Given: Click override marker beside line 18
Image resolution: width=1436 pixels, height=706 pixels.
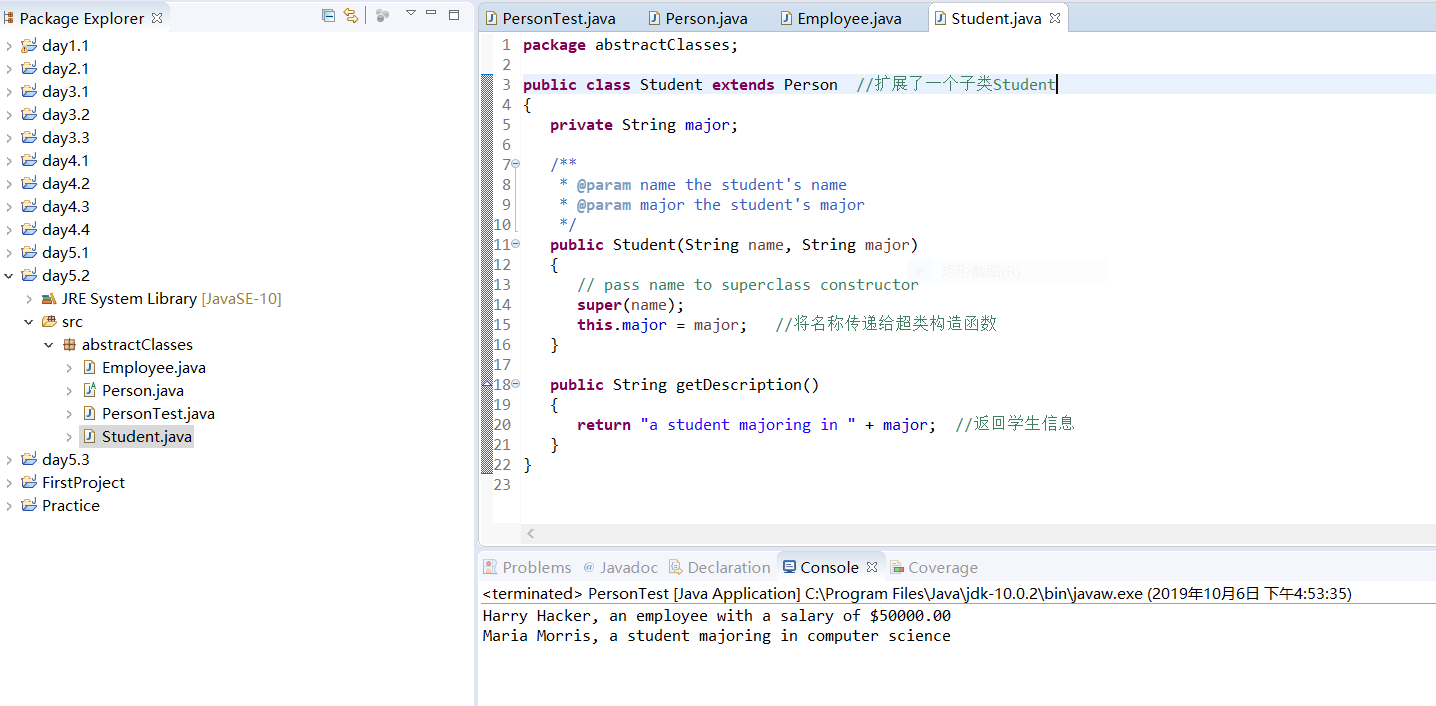Looking at the screenshot, I should [x=487, y=384].
